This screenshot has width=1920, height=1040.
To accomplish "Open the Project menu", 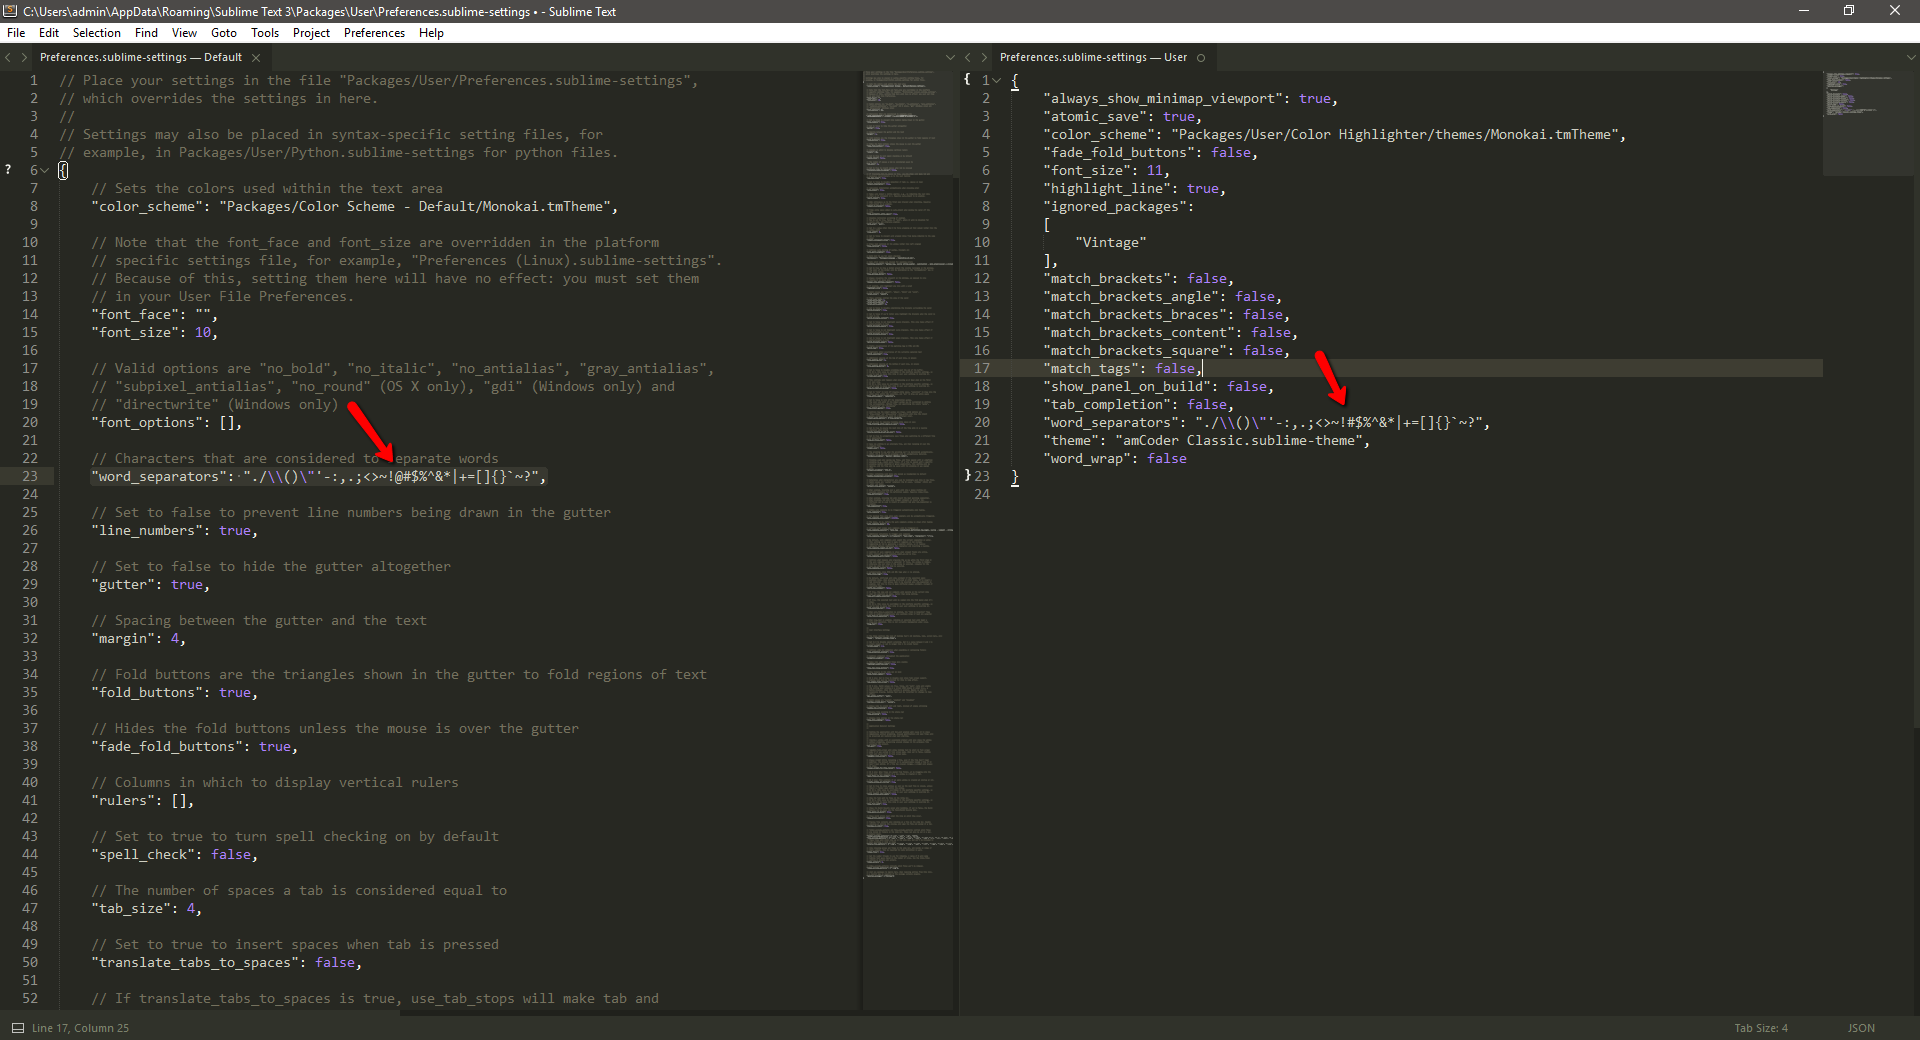I will click(x=311, y=33).
